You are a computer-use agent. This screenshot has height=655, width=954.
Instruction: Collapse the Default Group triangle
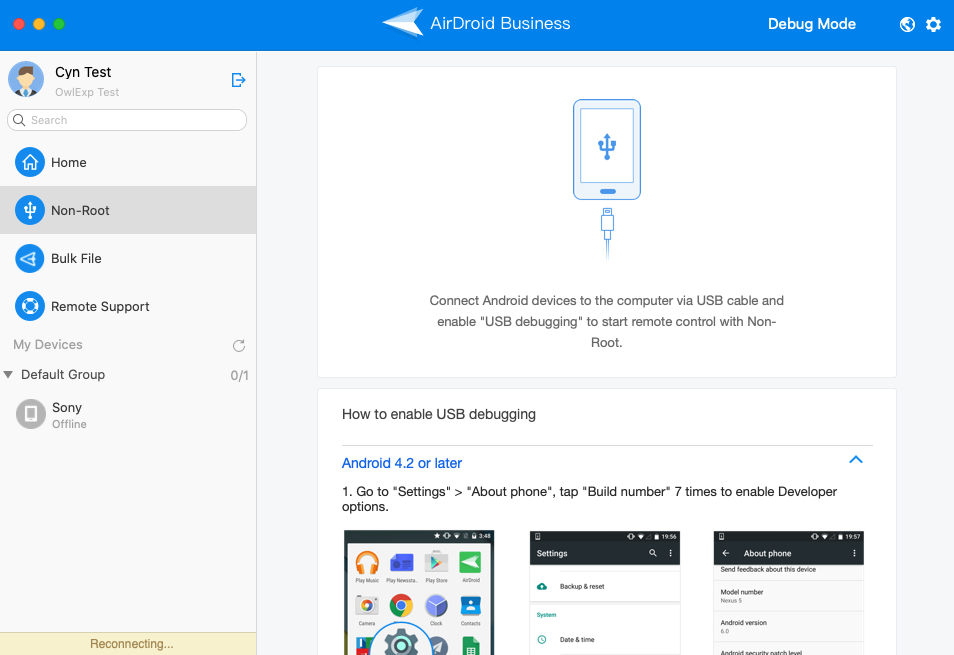pyautogui.click(x=8, y=375)
